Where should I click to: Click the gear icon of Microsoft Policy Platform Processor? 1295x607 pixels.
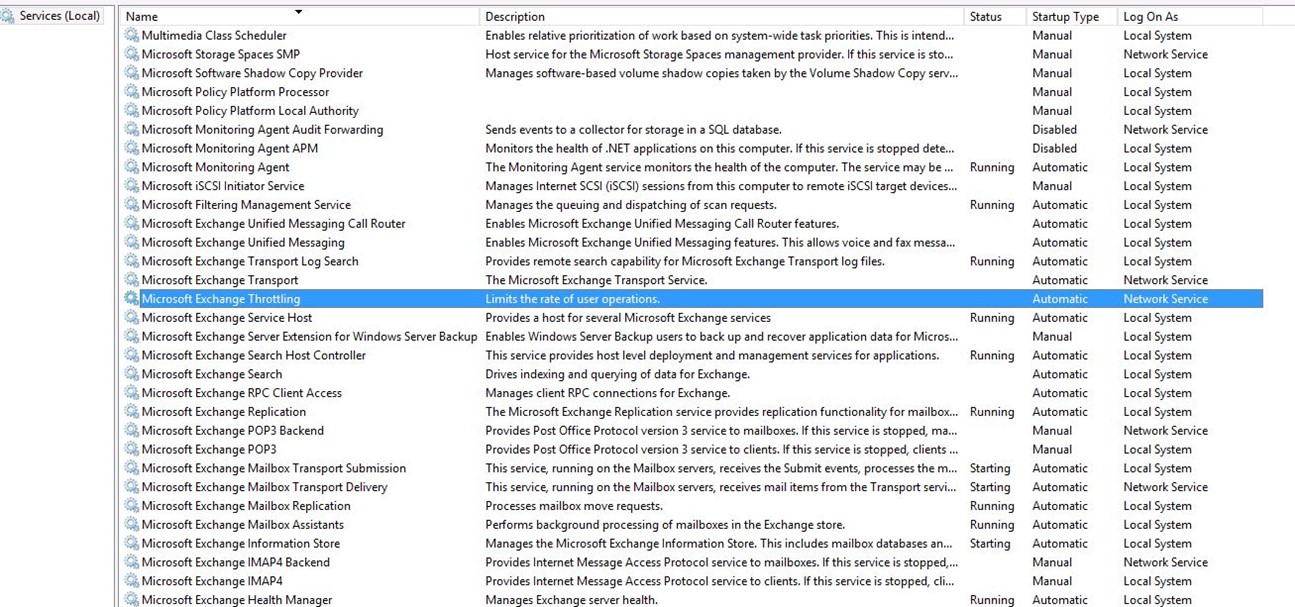[x=132, y=92]
